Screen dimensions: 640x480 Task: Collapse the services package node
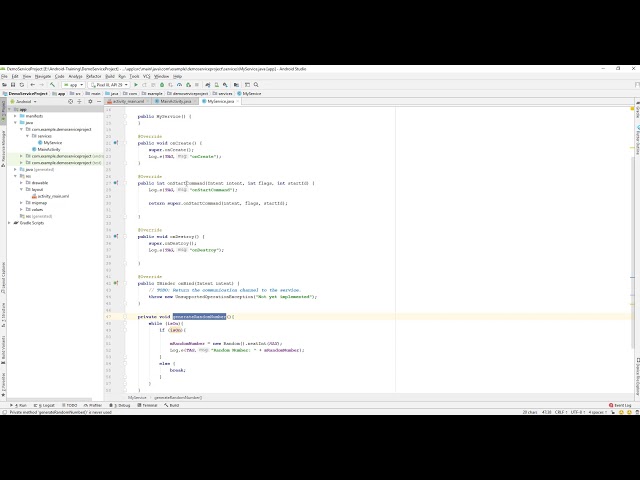point(28,136)
